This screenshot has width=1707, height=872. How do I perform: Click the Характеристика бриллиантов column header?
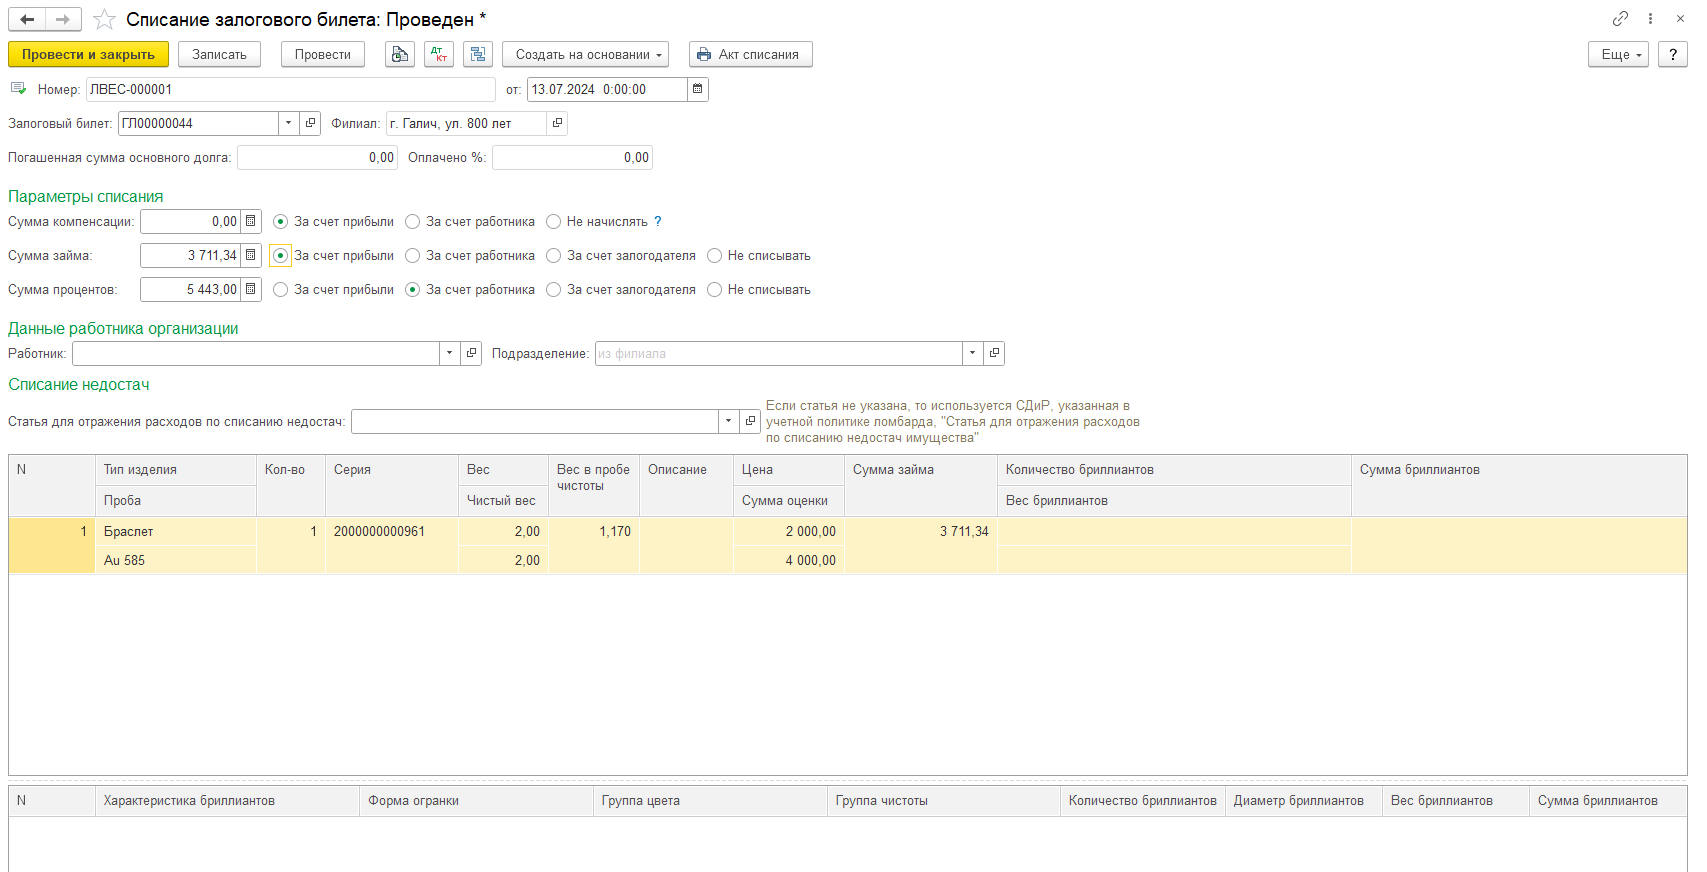[x=227, y=801]
